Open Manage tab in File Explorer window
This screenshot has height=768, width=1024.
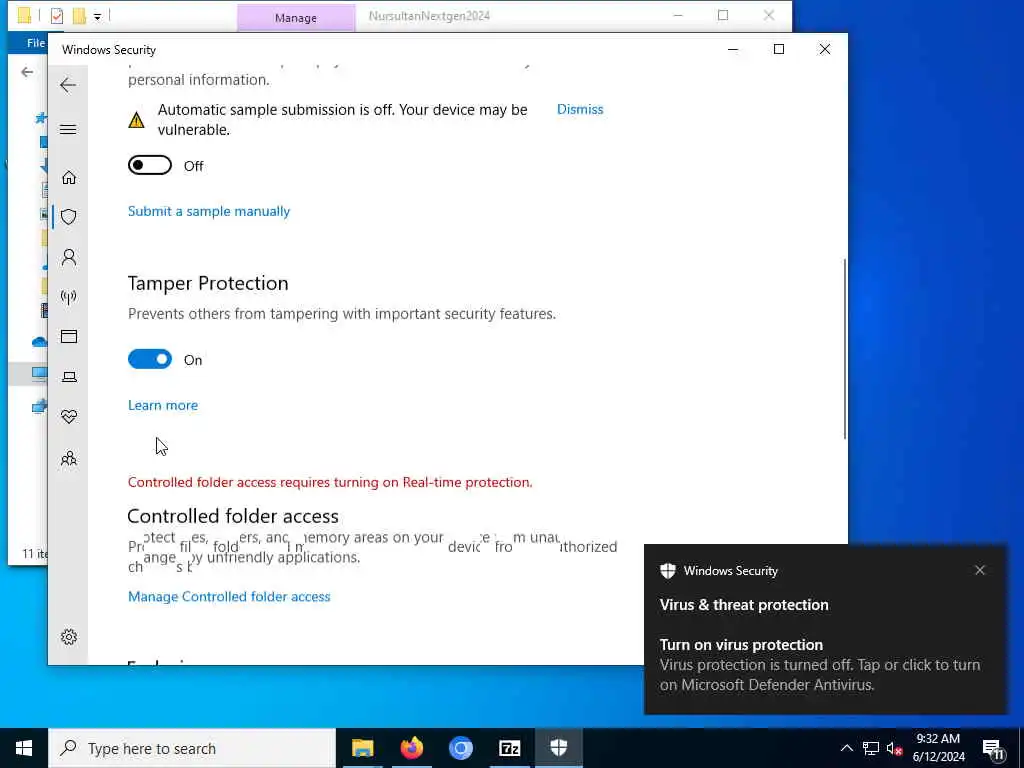[296, 18]
